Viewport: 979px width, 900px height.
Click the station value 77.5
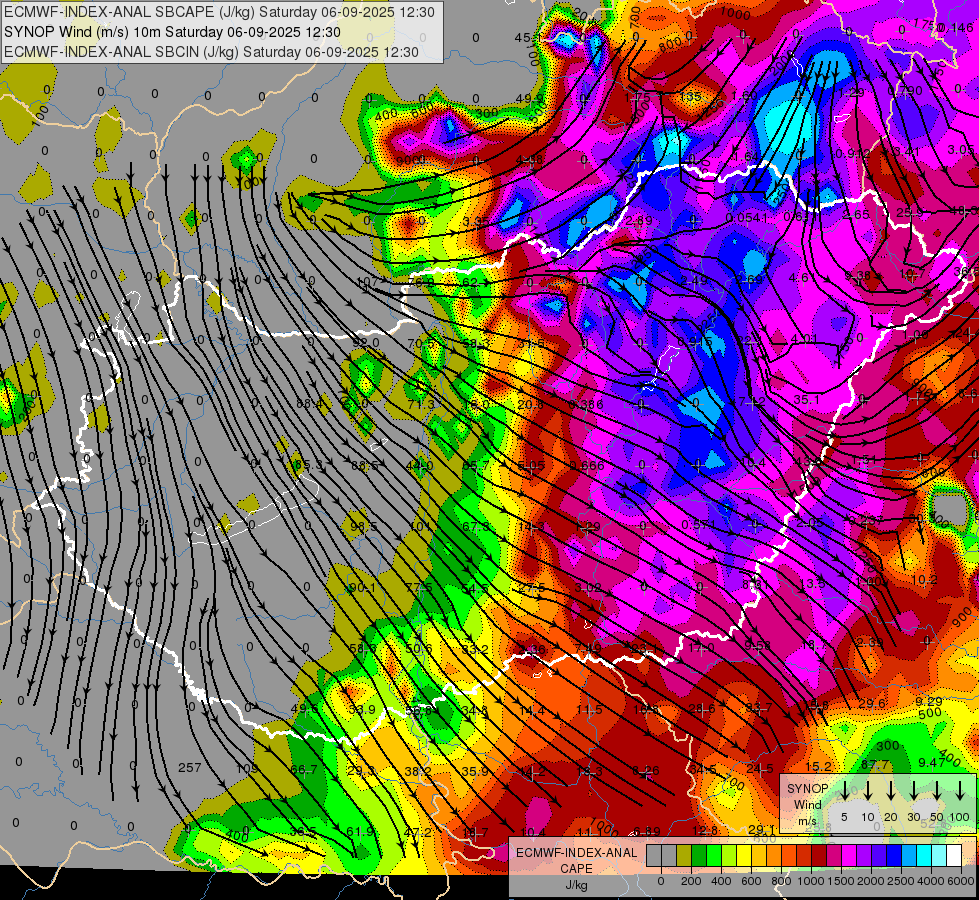pyautogui.click(x=418, y=587)
